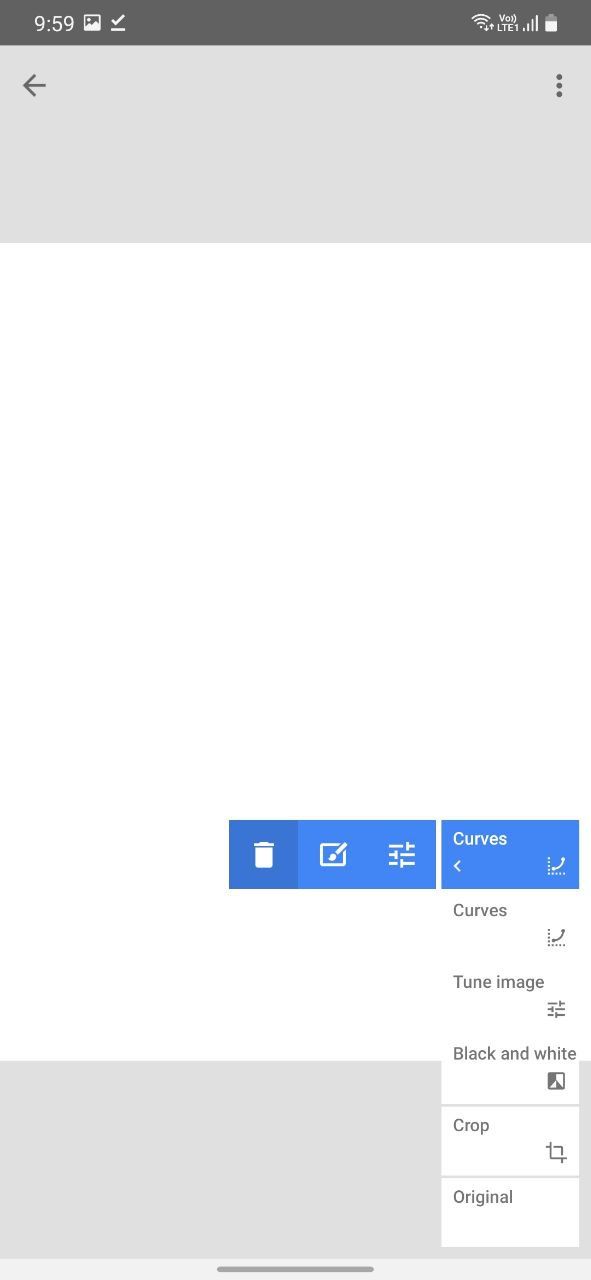This screenshot has height=1280, width=591.
Task: Select the second Curves stack entry
Action: click(x=510, y=926)
